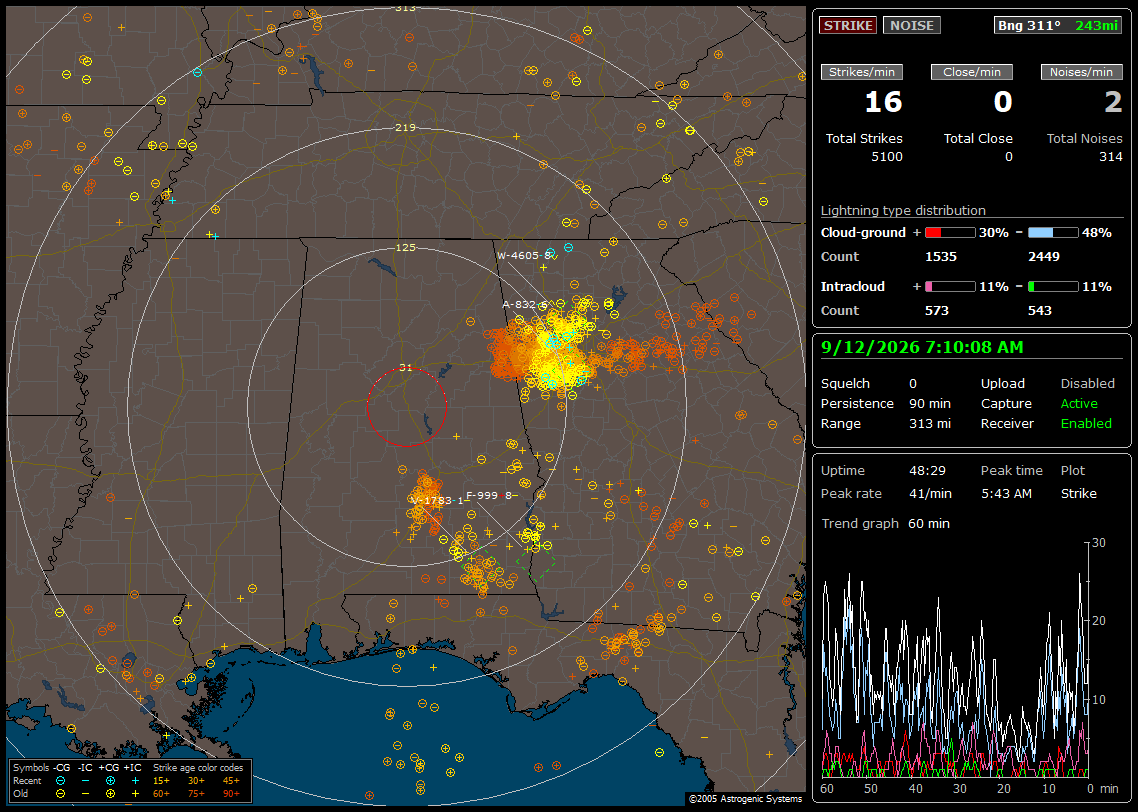The height and width of the screenshot is (812, 1138).
Task: Click the red STRIKE indicator button
Action: click(848, 25)
